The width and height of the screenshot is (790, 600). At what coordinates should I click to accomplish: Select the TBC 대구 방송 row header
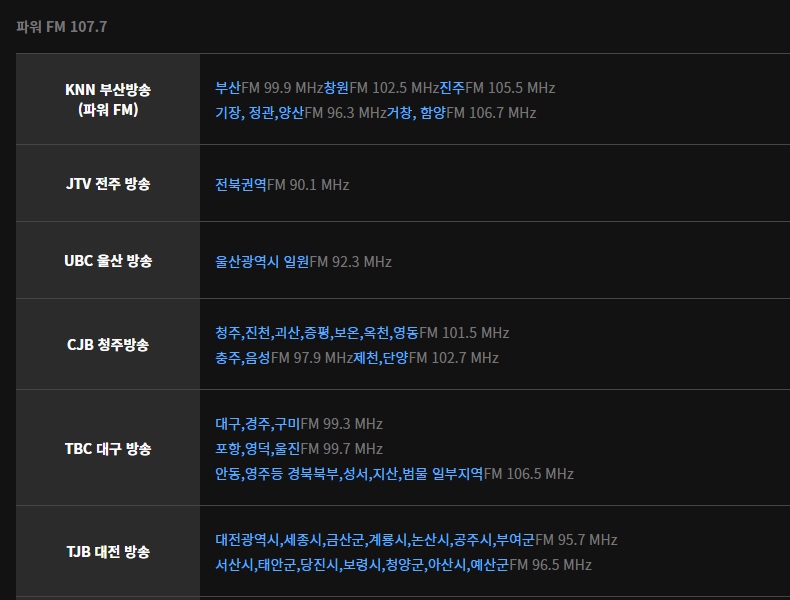click(x=108, y=448)
